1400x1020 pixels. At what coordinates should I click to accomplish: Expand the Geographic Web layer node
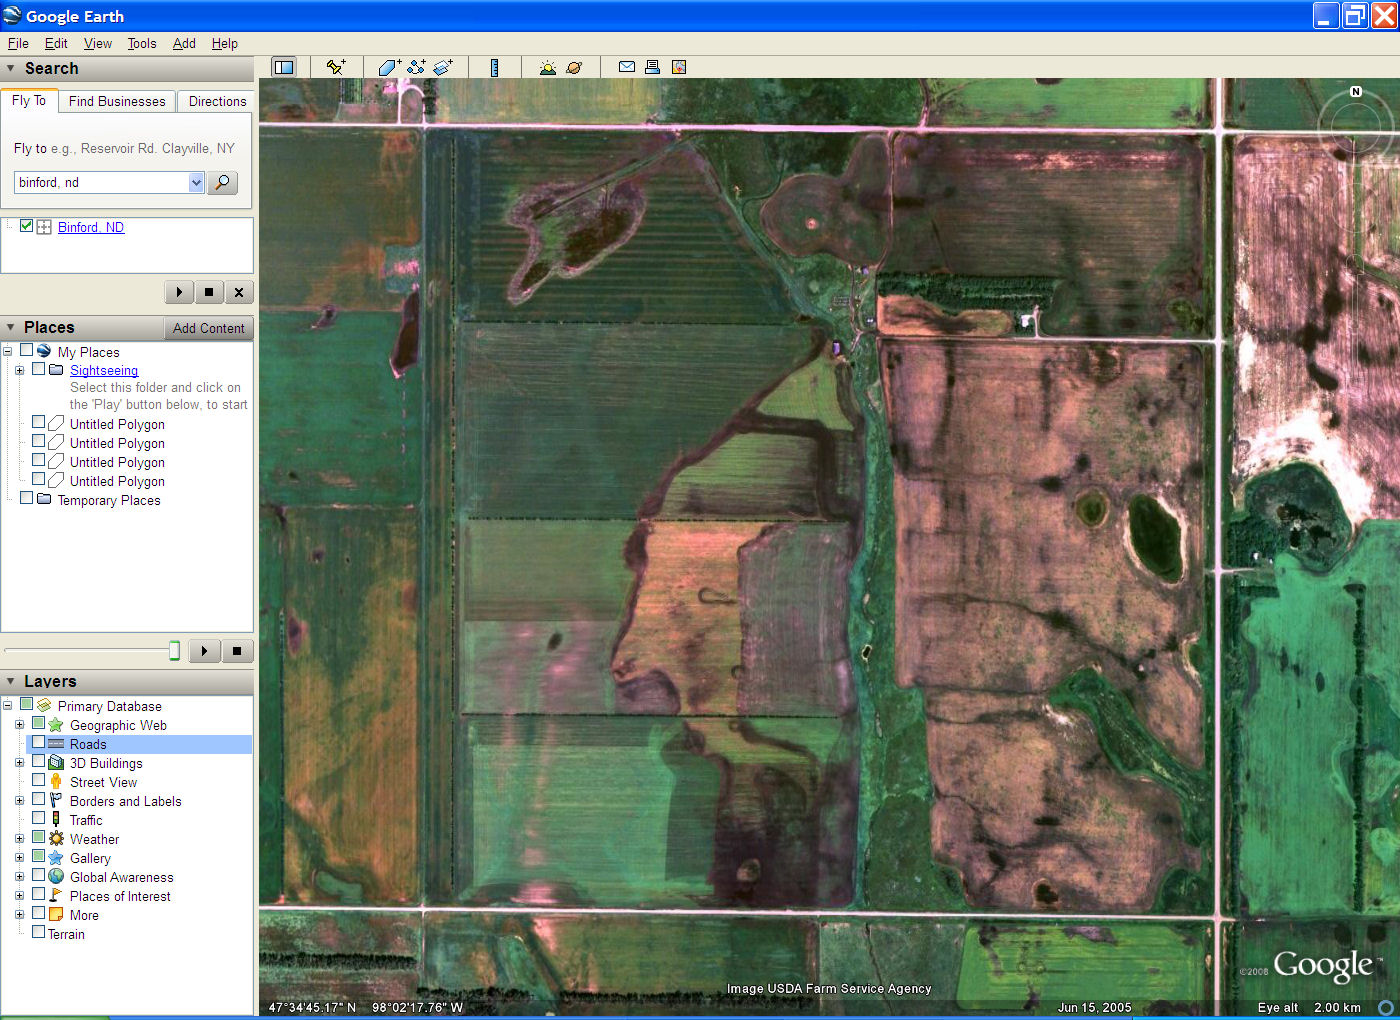click(19, 725)
